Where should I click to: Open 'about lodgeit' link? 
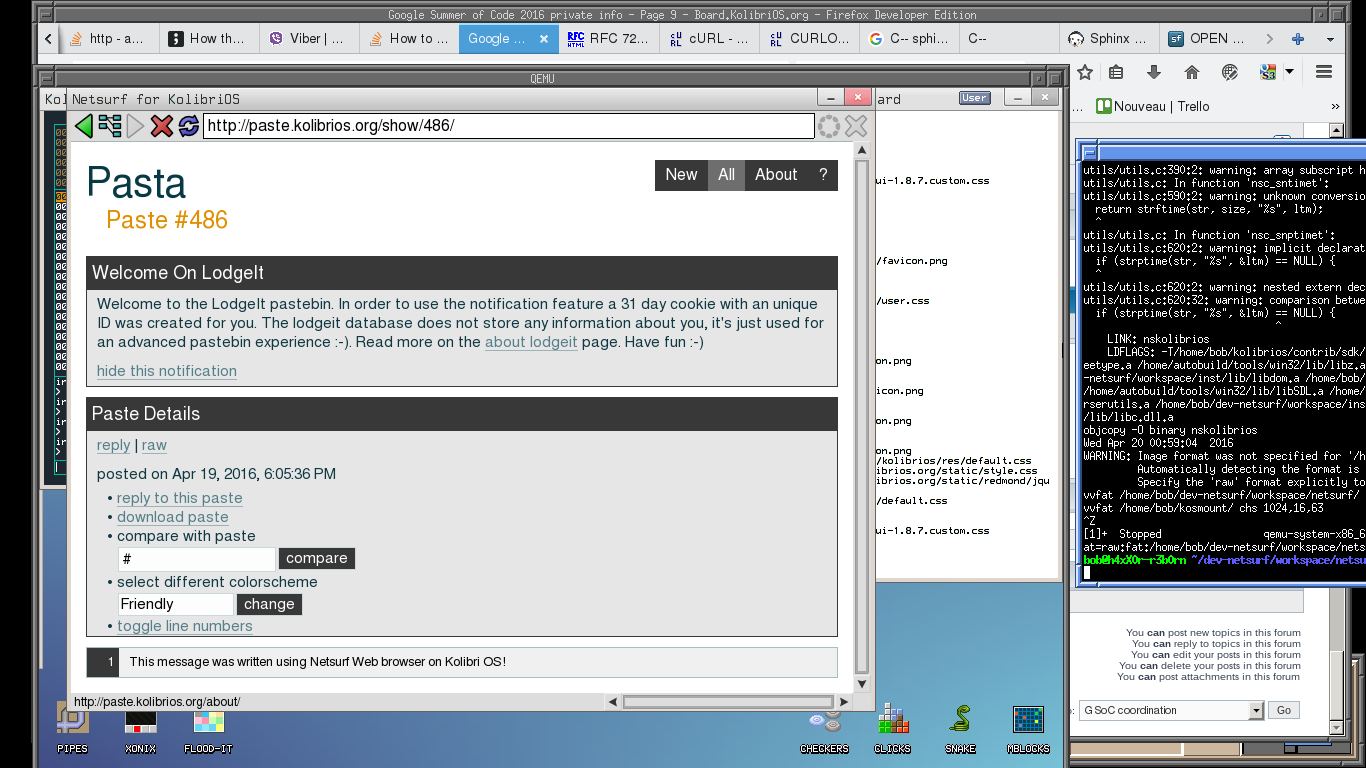531,342
